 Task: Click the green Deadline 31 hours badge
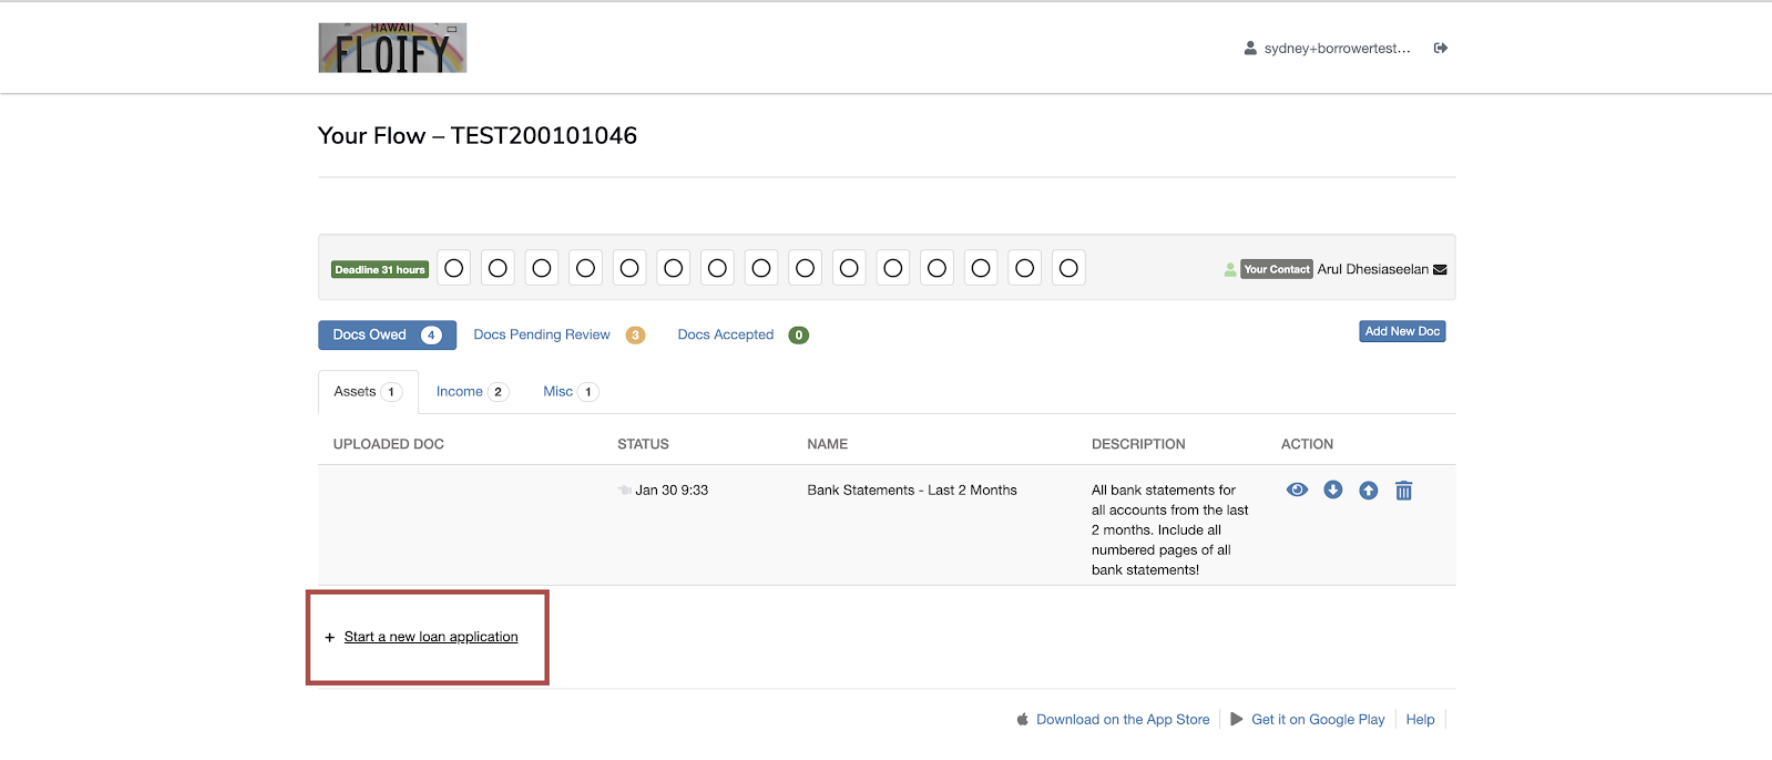(x=380, y=270)
